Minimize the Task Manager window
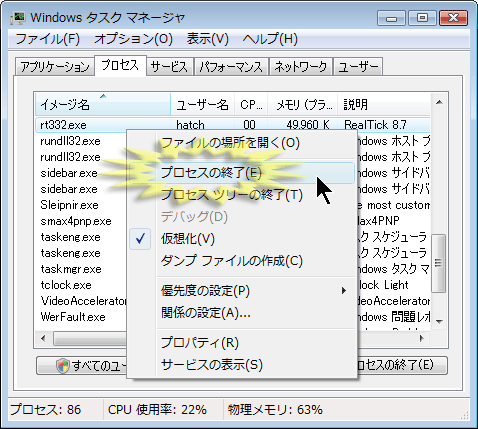The width and height of the screenshot is (478, 429). pos(391,18)
